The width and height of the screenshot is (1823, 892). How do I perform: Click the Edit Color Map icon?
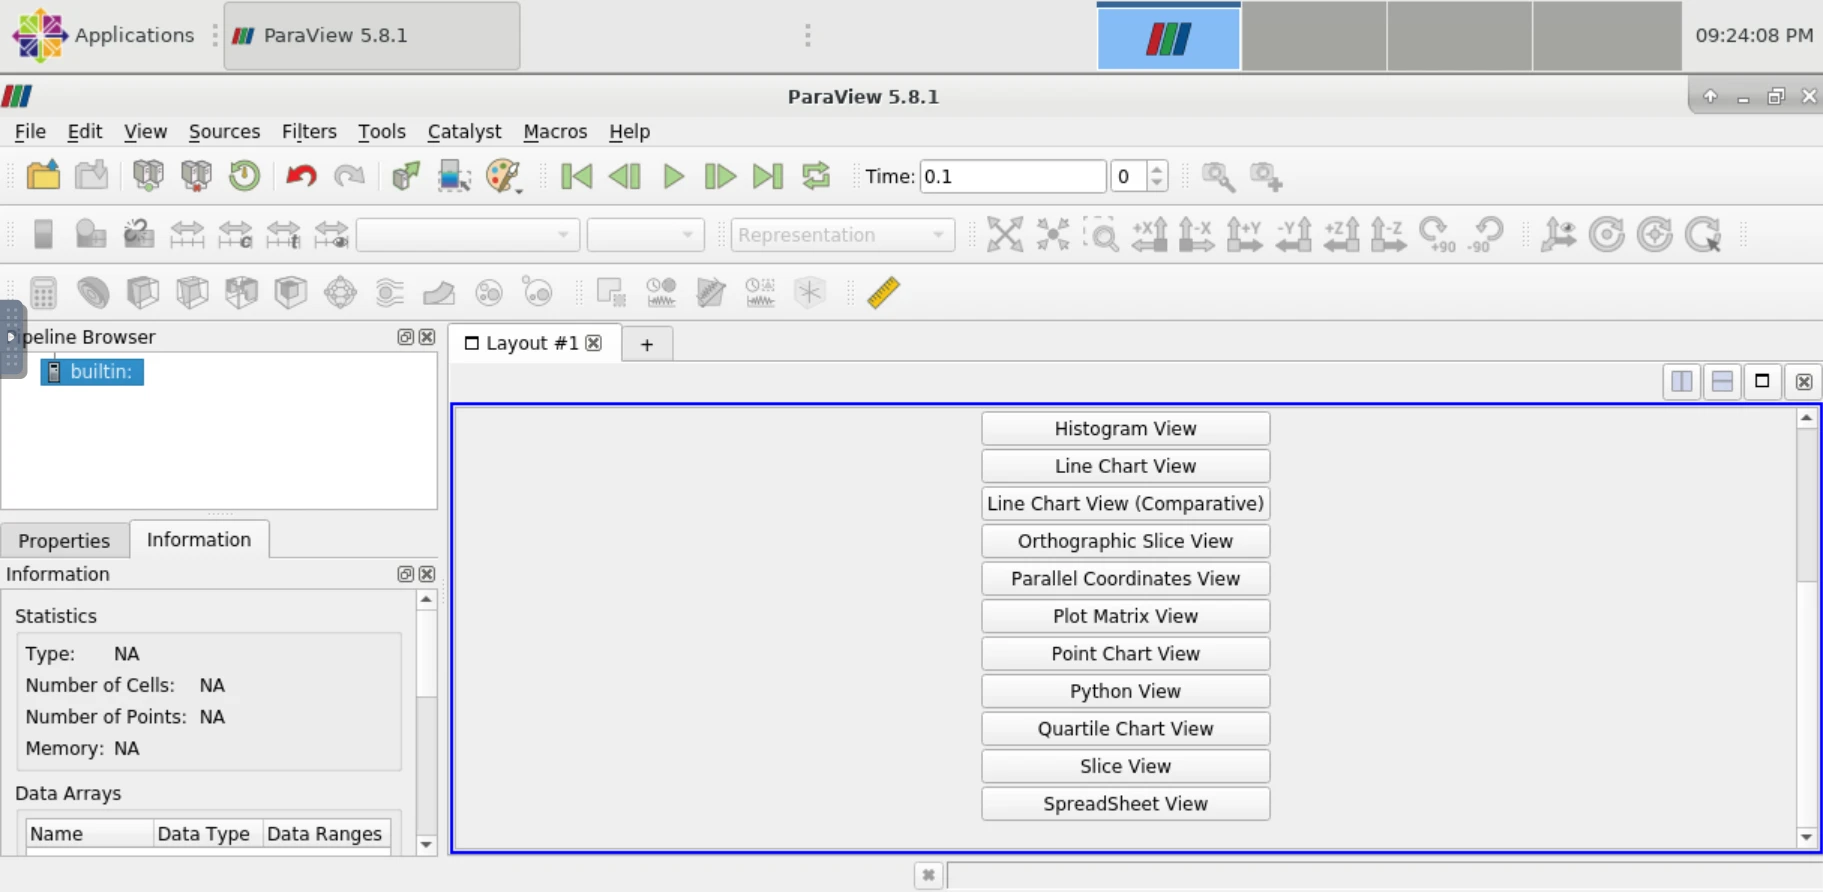(x=91, y=234)
